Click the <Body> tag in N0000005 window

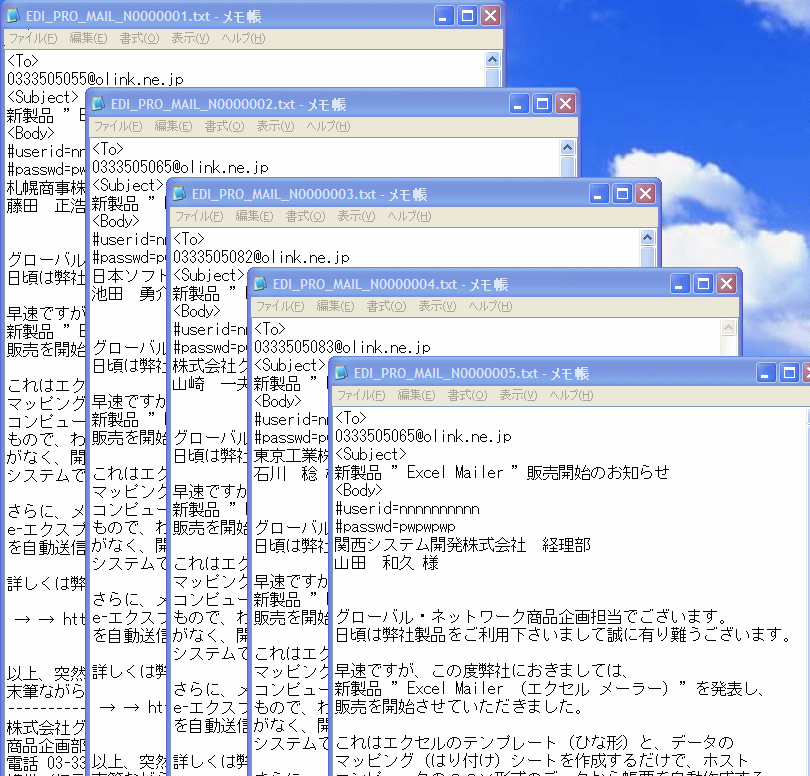click(x=359, y=490)
